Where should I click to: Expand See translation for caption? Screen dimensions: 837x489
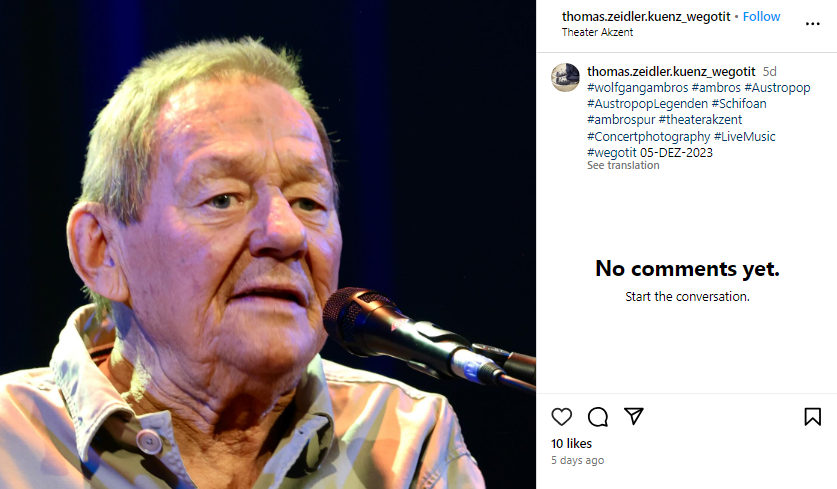(623, 165)
